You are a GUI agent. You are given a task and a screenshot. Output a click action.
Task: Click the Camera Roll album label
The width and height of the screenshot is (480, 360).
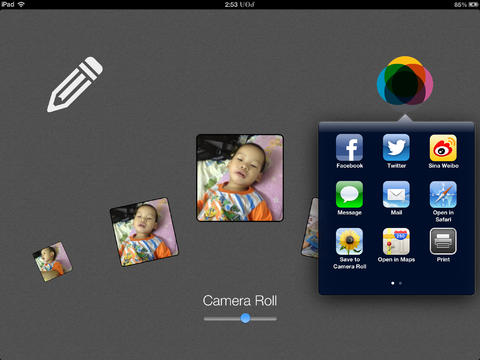[240, 301]
